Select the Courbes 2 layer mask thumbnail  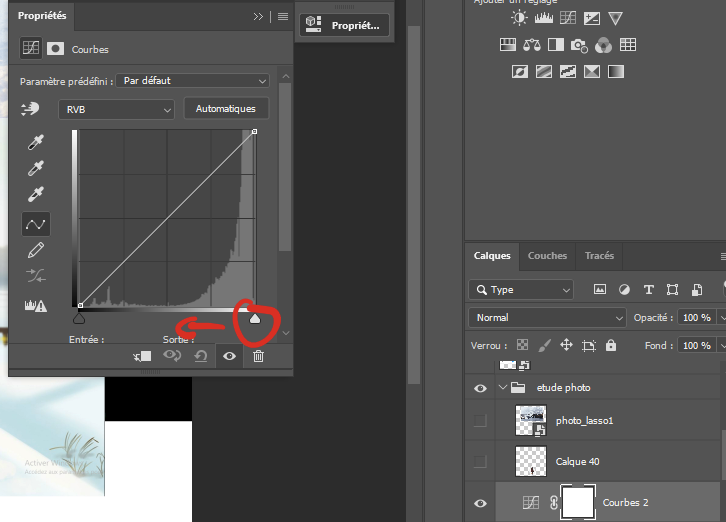[x=577, y=503]
